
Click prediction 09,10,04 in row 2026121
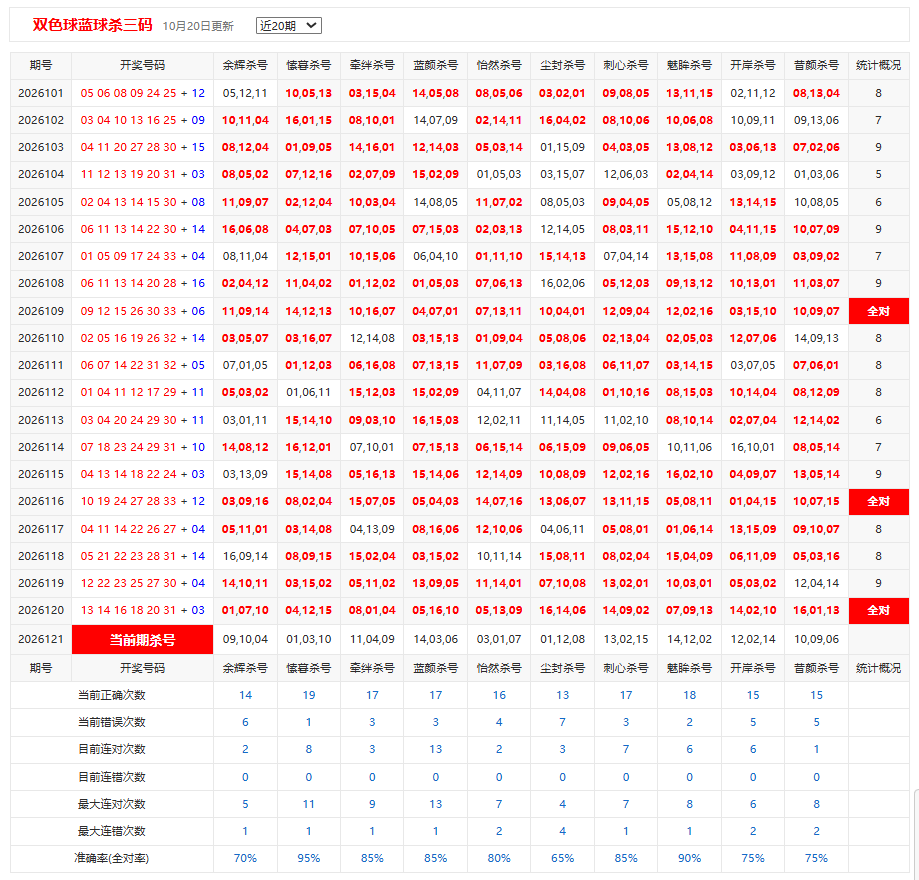tap(246, 639)
